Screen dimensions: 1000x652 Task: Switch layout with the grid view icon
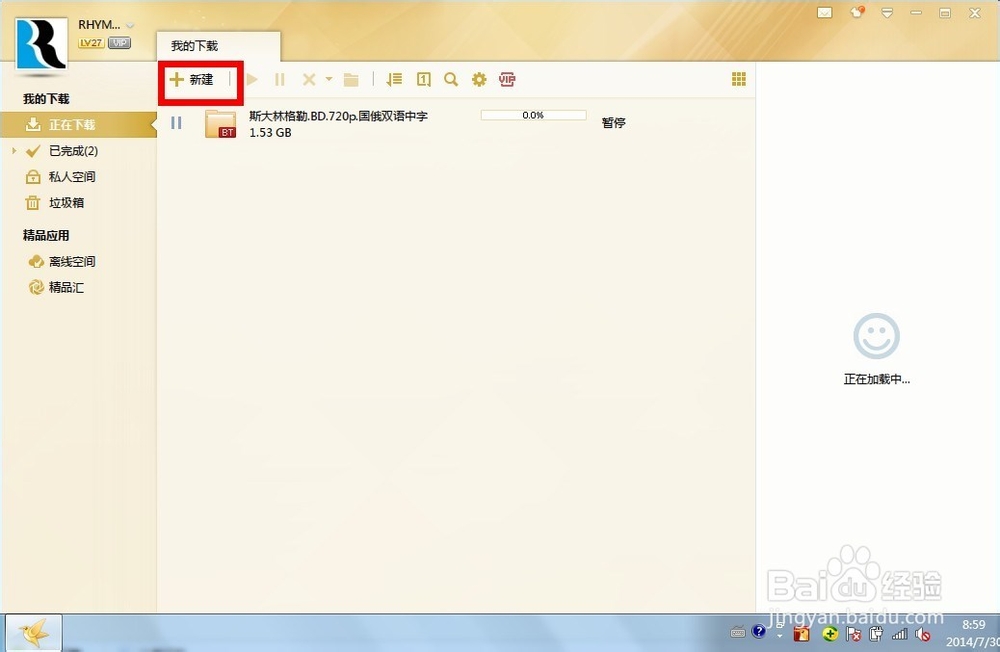click(x=739, y=78)
